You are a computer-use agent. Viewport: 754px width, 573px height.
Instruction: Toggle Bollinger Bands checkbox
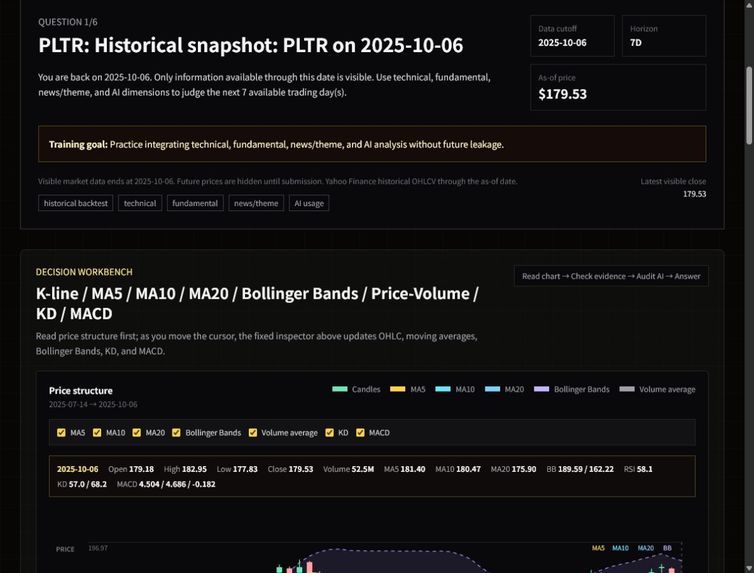pyautogui.click(x=176, y=433)
